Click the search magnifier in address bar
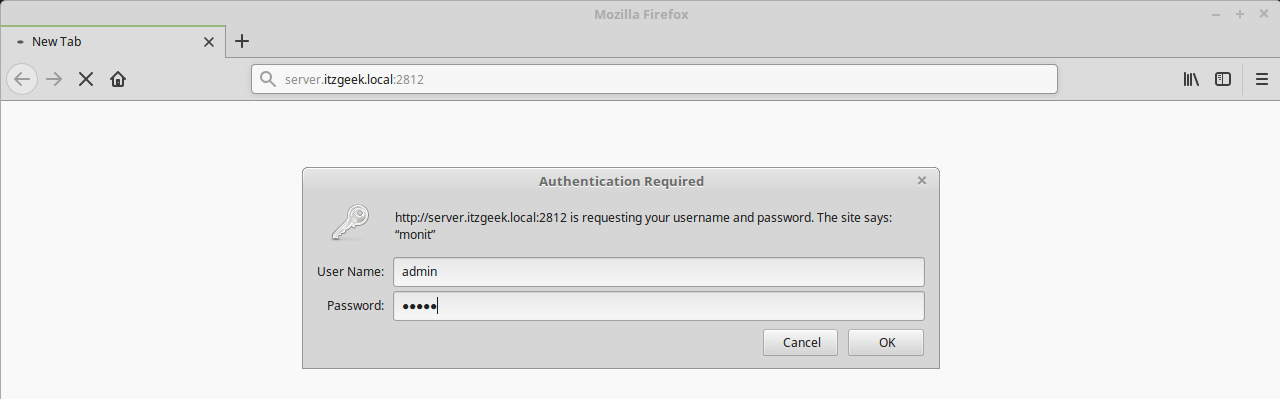Image resolution: width=1280 pixels, height=399 pixels. tap(267, 79)
